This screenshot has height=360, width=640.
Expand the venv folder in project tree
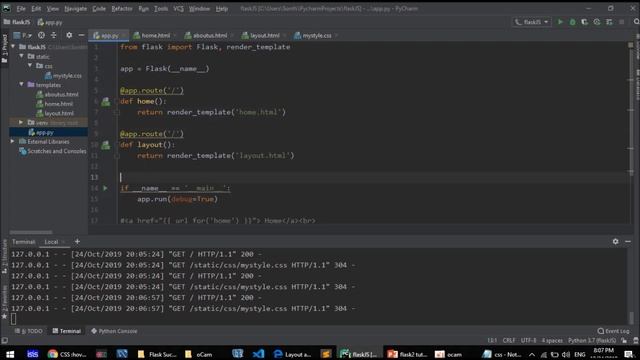(21, 122)
